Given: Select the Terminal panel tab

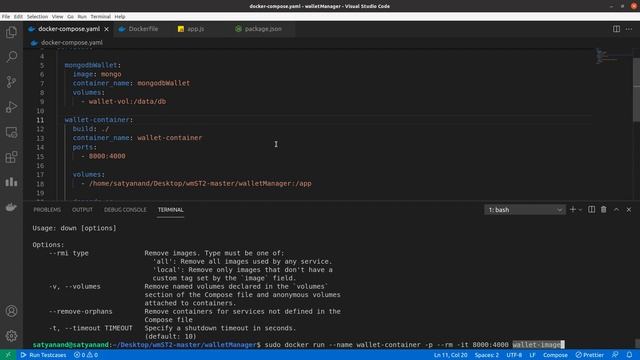Looking at the screenshot, I should 171,210.
